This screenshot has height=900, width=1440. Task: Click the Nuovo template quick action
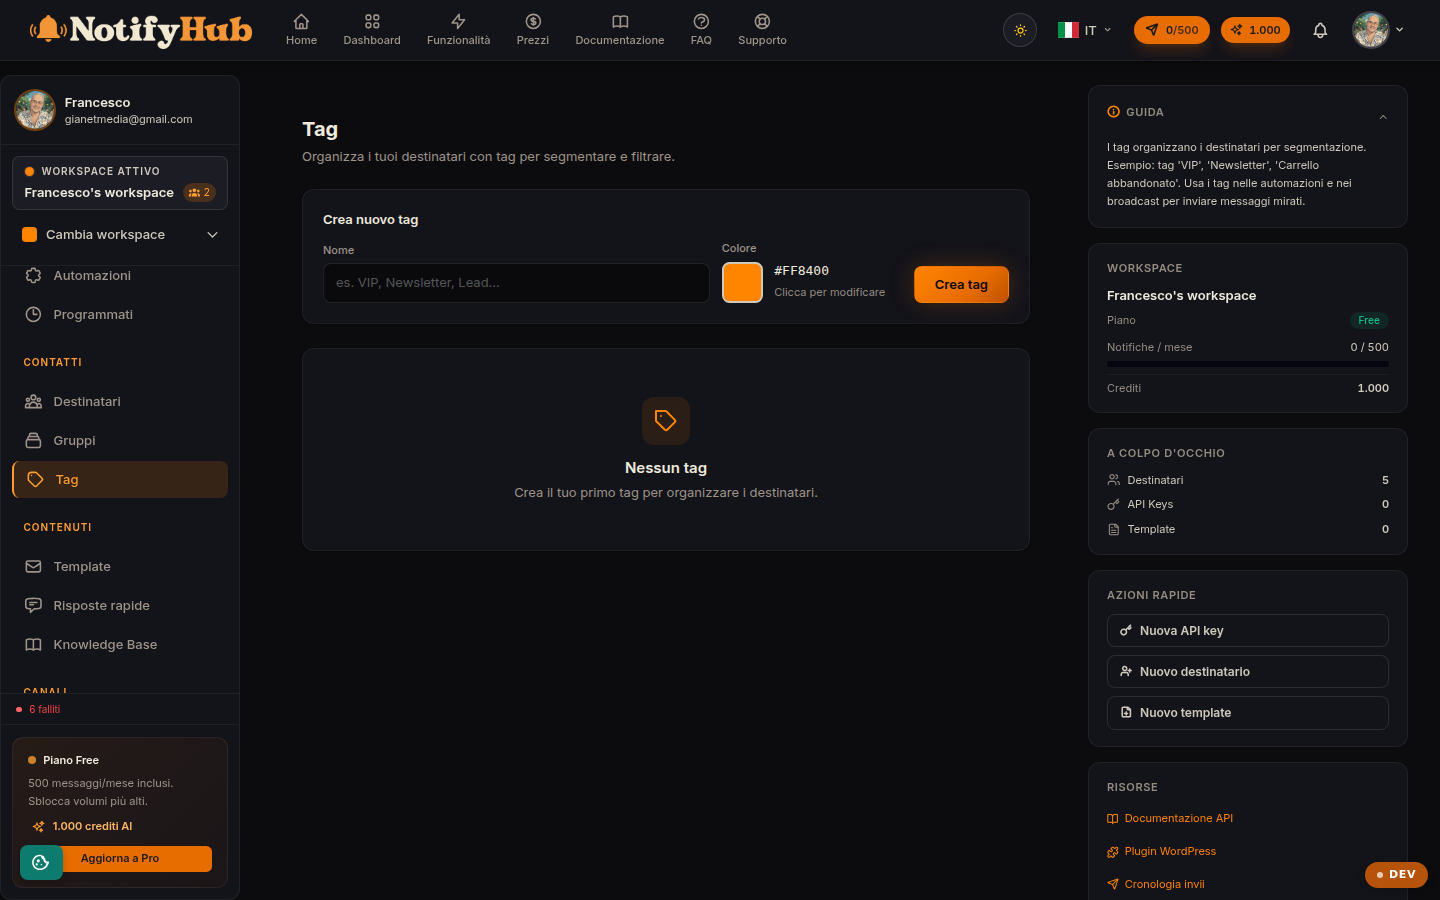pyautogui.click(x=1248, y=713)
